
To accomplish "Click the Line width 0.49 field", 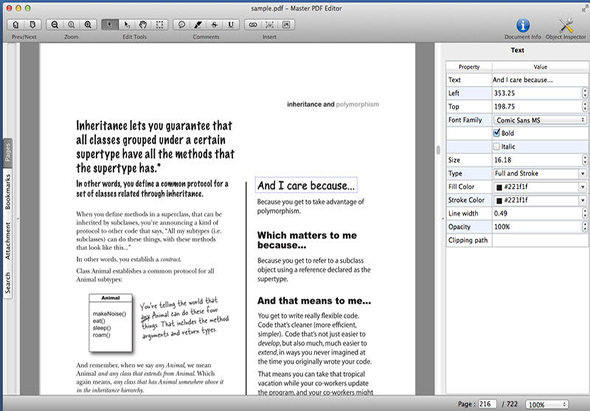I will click(x=537, y=213).
